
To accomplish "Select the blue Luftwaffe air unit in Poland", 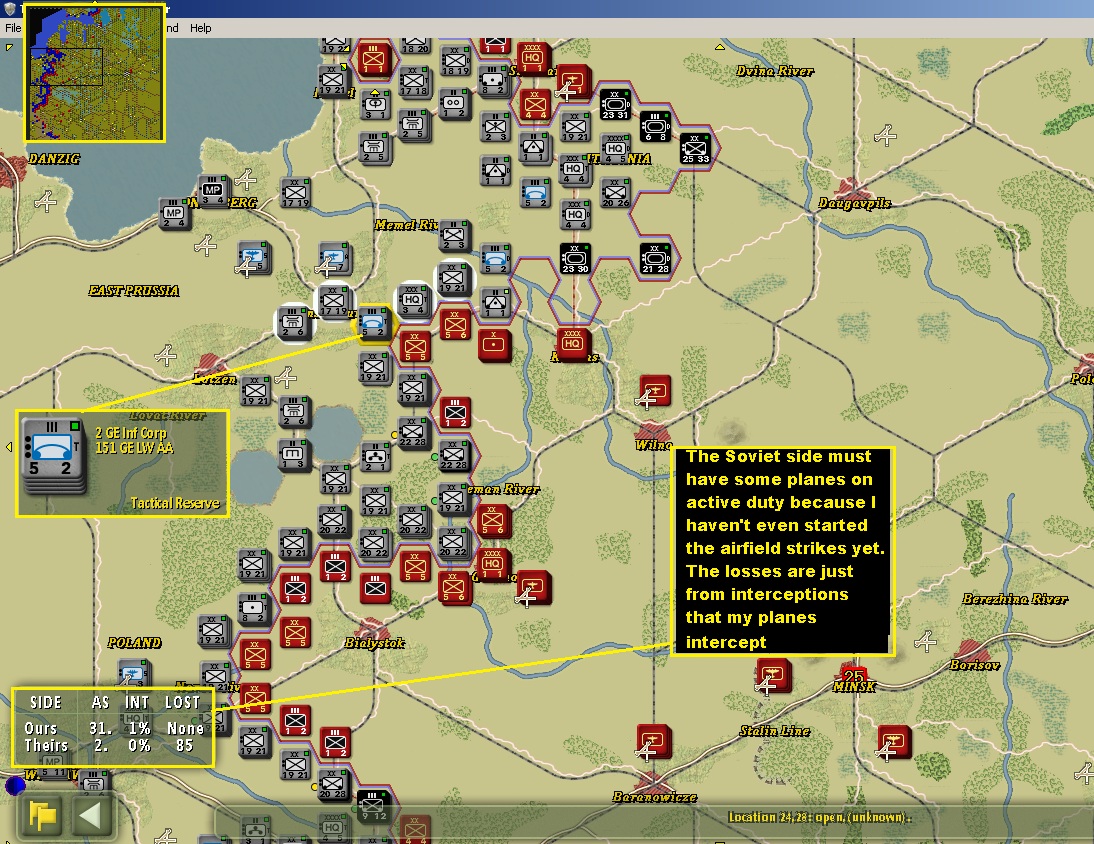I will pos(133,675).
